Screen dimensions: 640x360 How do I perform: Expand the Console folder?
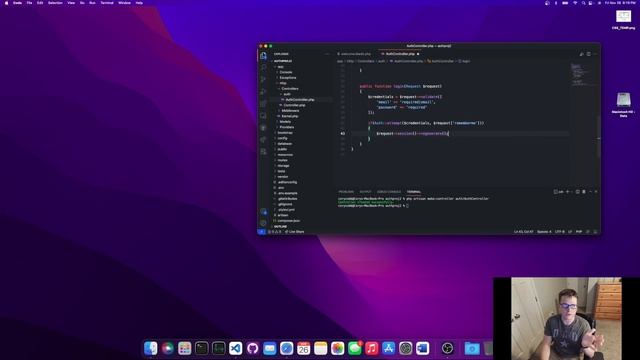[286, 72]
